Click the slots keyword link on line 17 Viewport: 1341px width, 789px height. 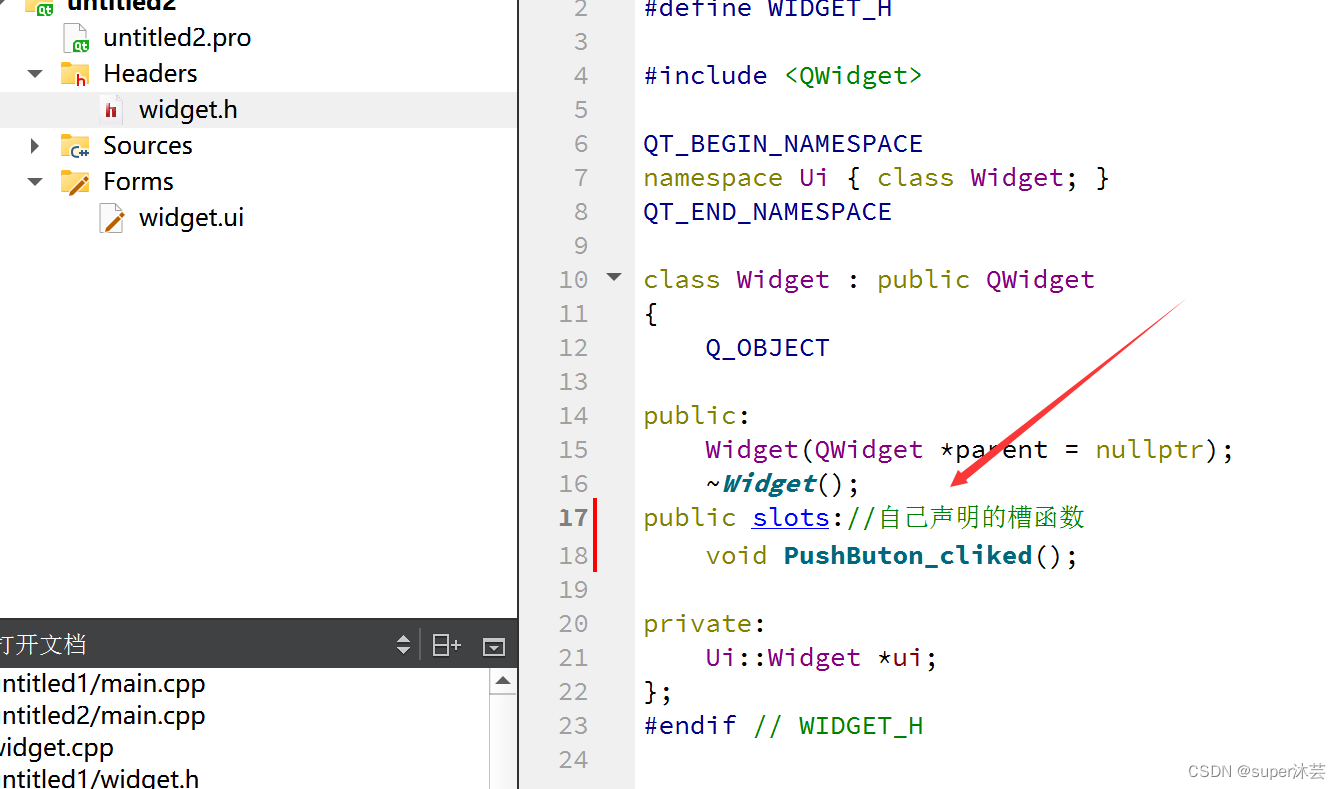[x=791, y=518]
